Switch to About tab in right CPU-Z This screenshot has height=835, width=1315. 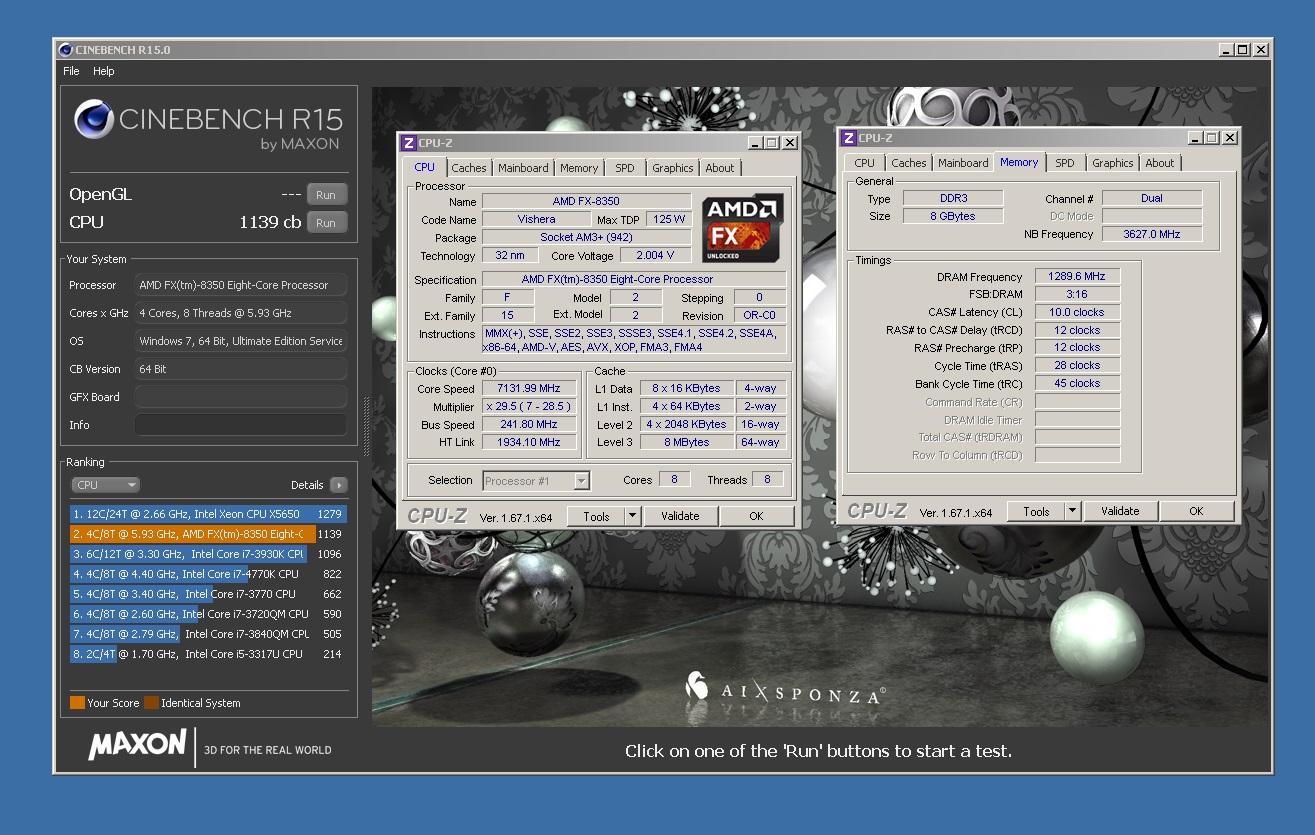pos(1160,163)
